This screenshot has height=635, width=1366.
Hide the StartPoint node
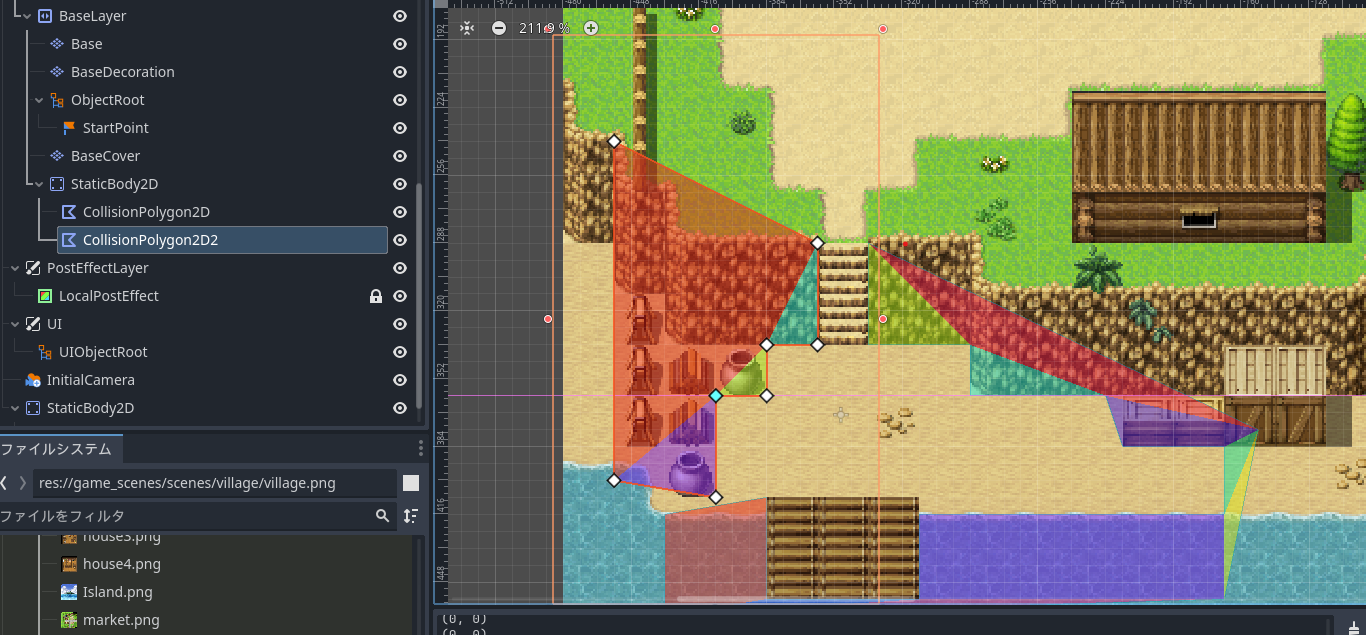tap(400, 128)
